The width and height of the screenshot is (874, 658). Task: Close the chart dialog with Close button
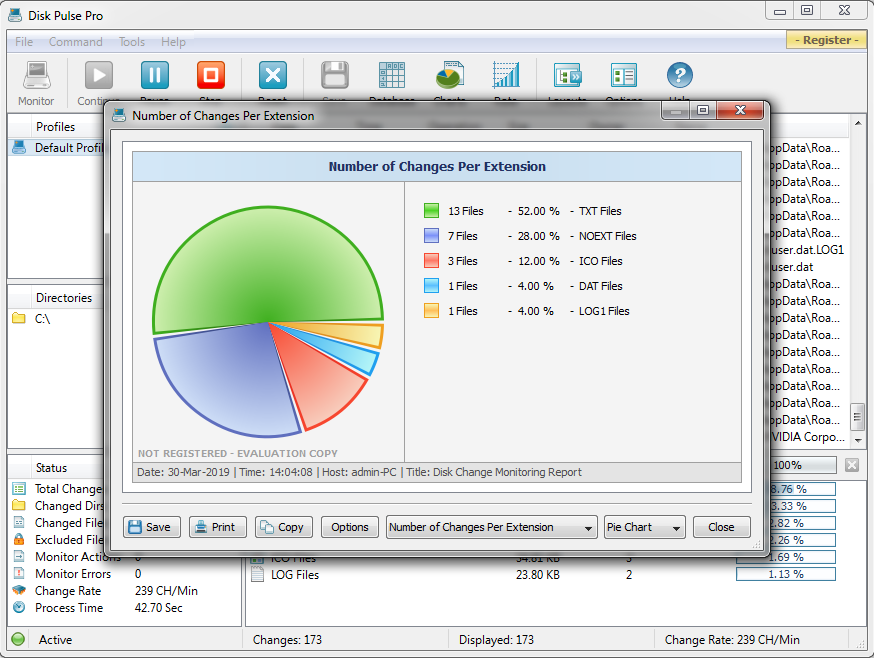point(721,527)
